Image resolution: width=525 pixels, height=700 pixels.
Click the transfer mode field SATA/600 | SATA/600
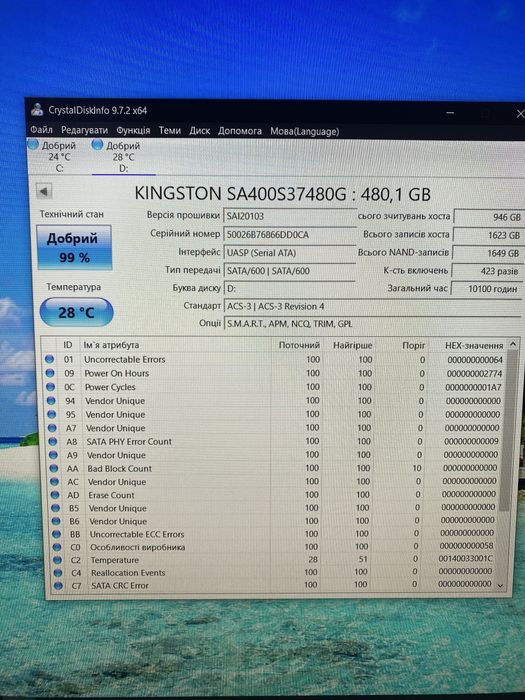tap(289, 271)
